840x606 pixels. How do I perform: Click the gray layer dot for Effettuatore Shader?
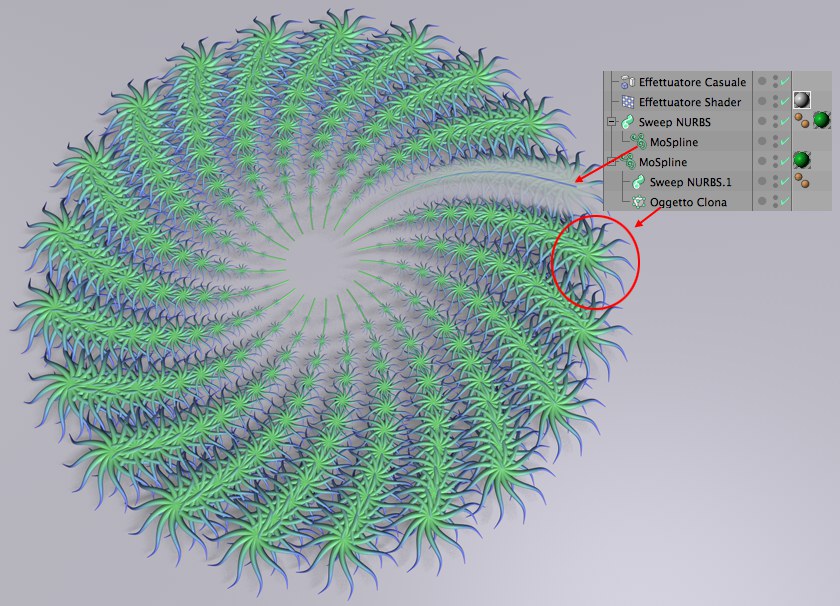(x=762, y=101)
